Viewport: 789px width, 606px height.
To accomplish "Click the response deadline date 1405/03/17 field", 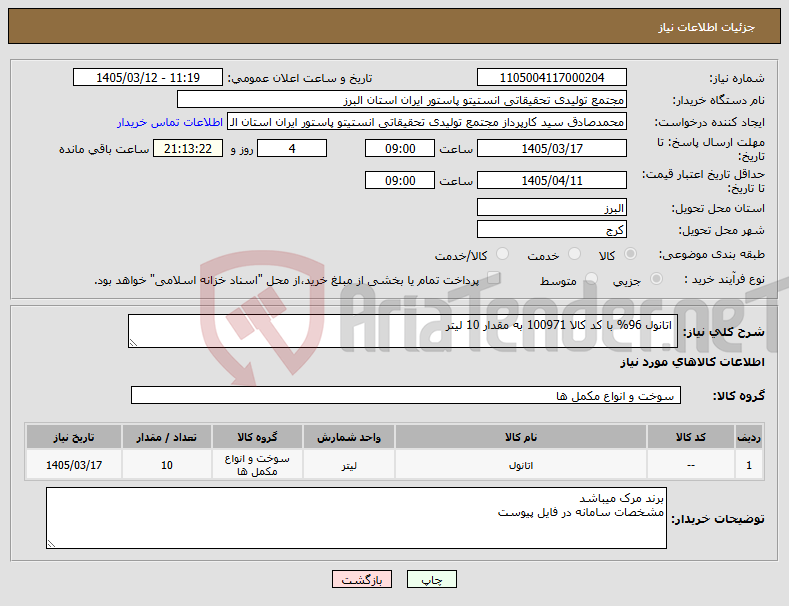I will [551, 148].
